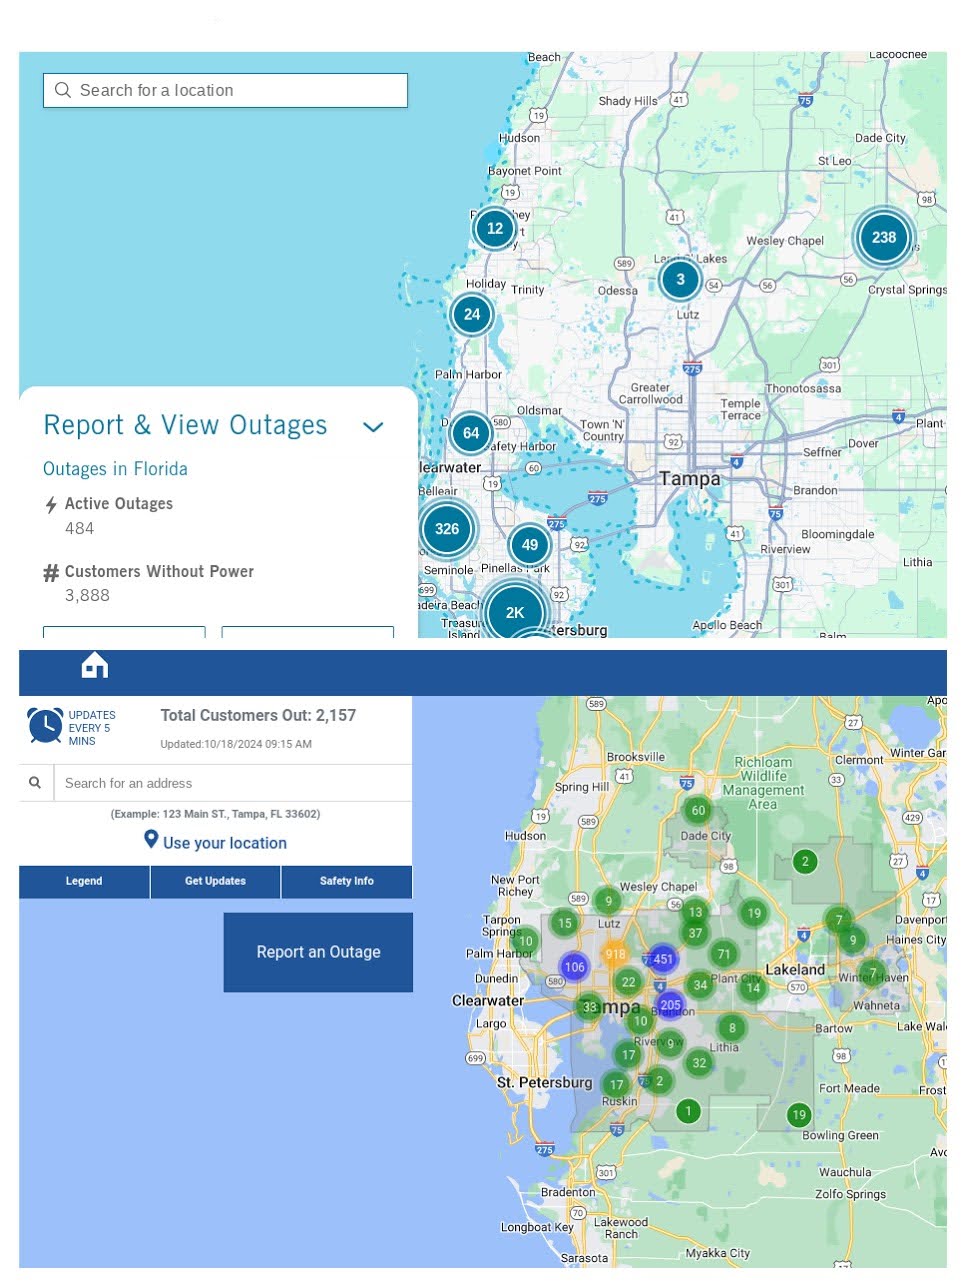Click the green 60 cluster near Dade City

[698, 810]
